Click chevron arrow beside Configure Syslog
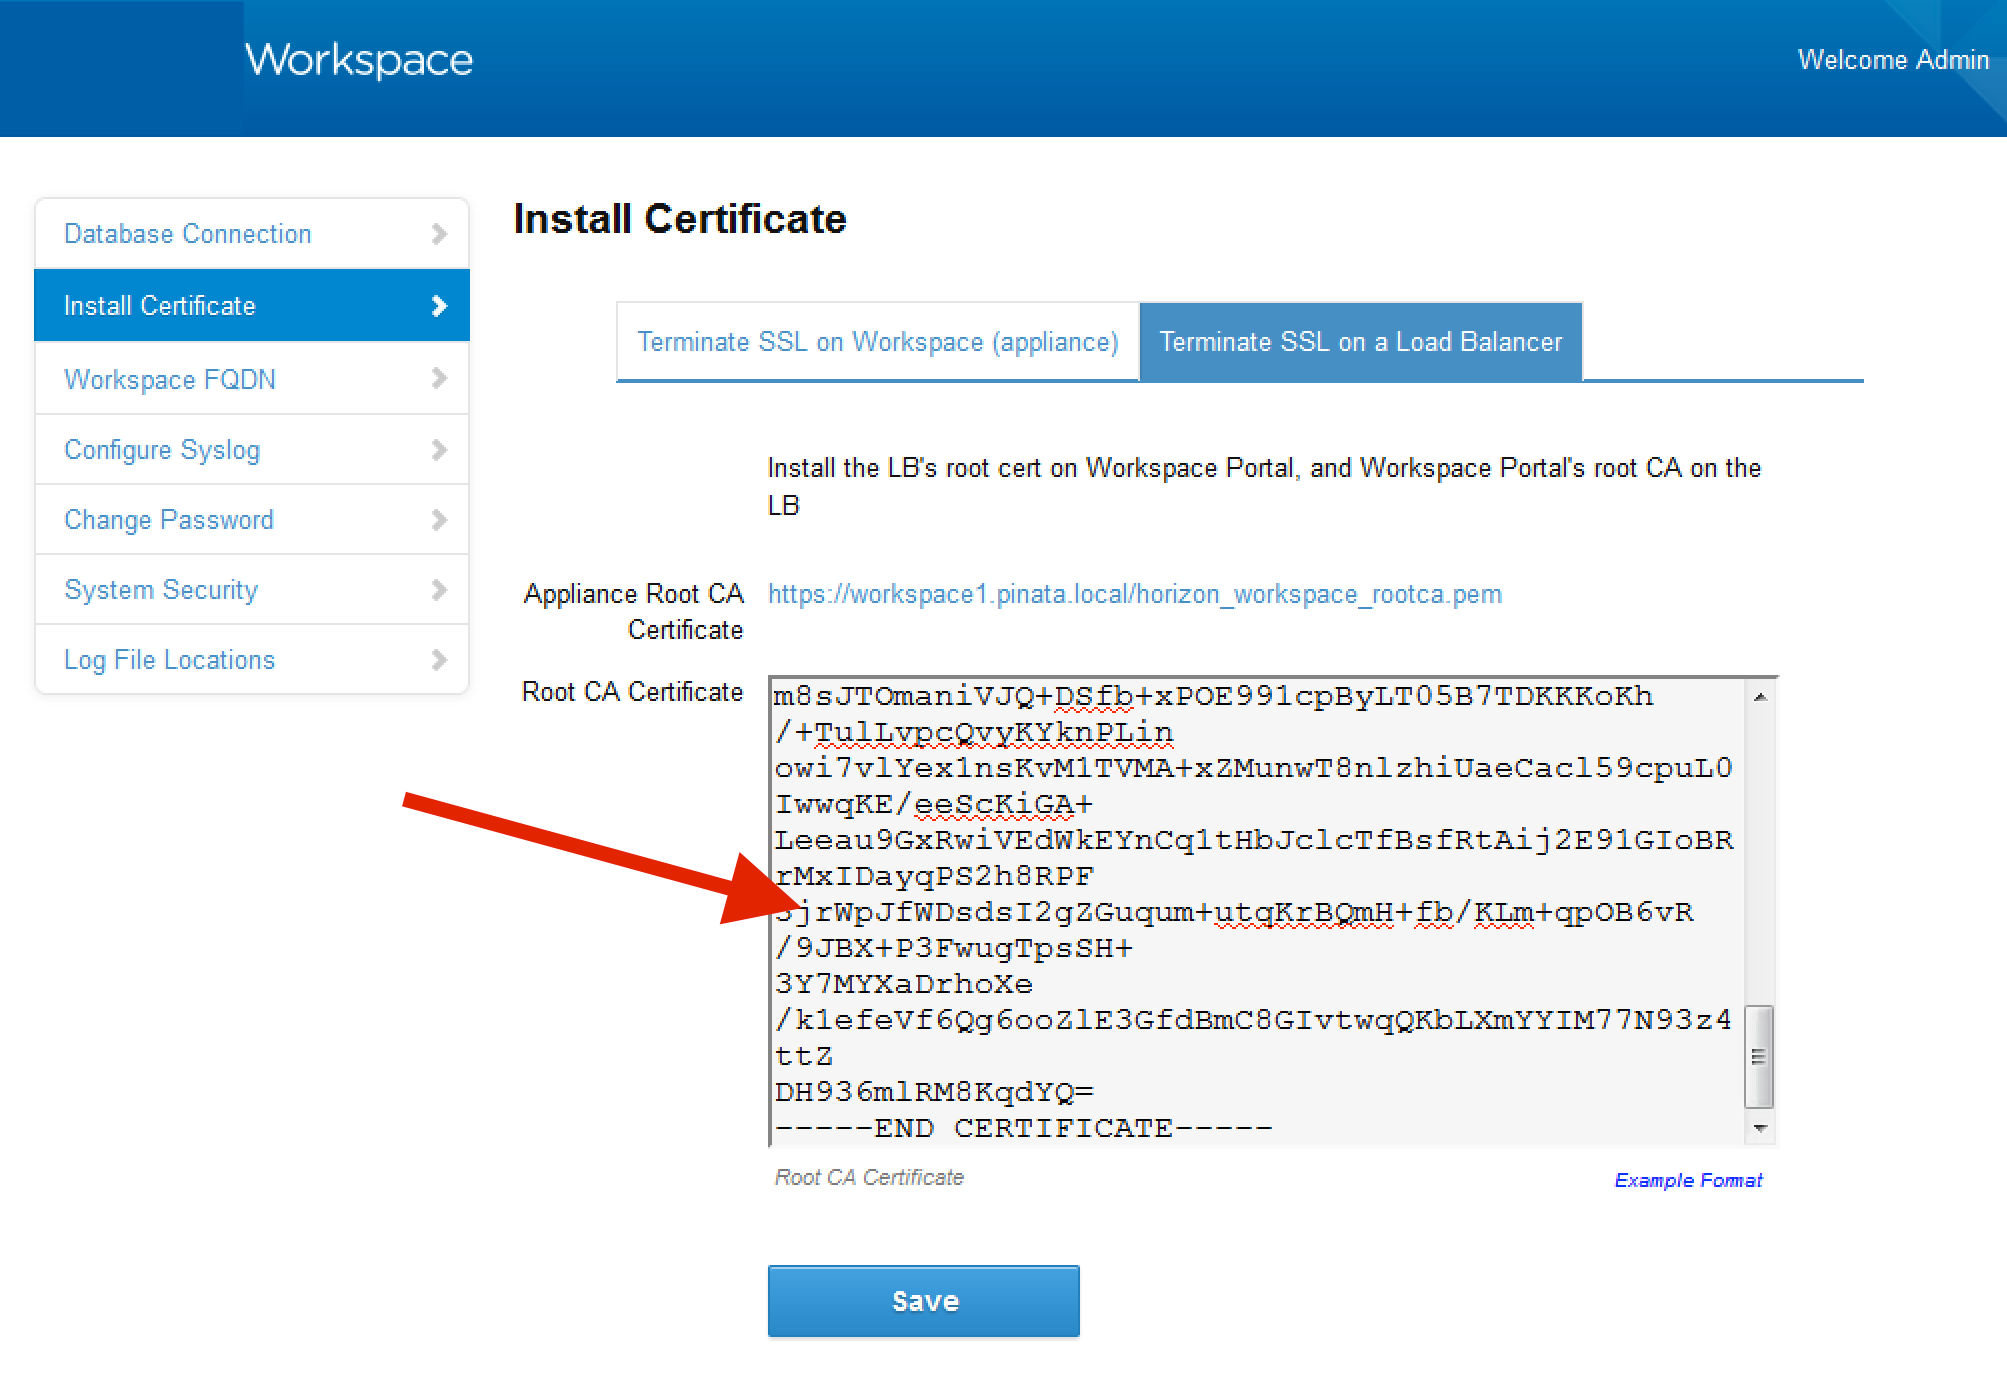 438,450
